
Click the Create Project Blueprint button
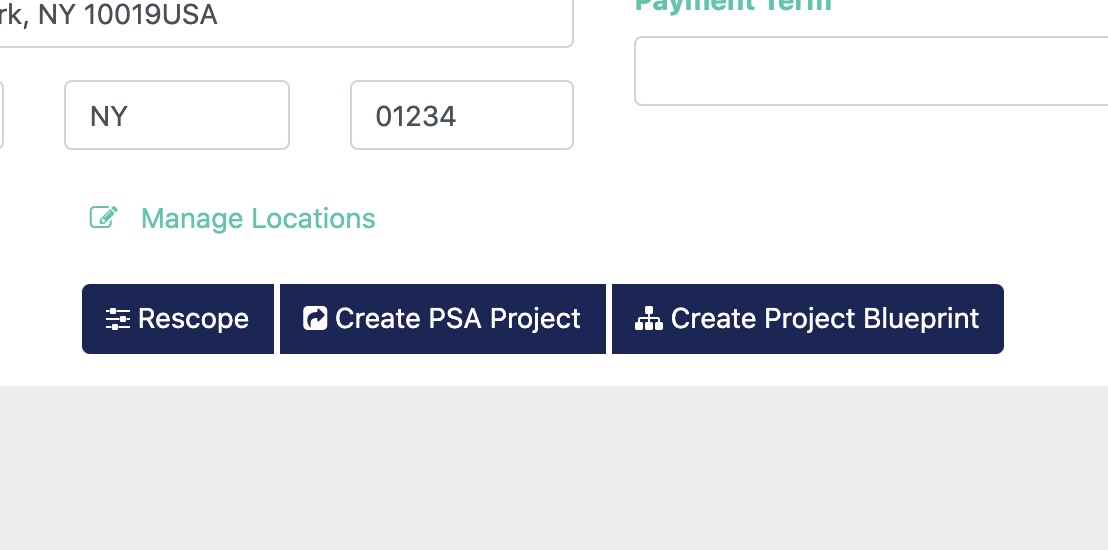coord(808,319)
